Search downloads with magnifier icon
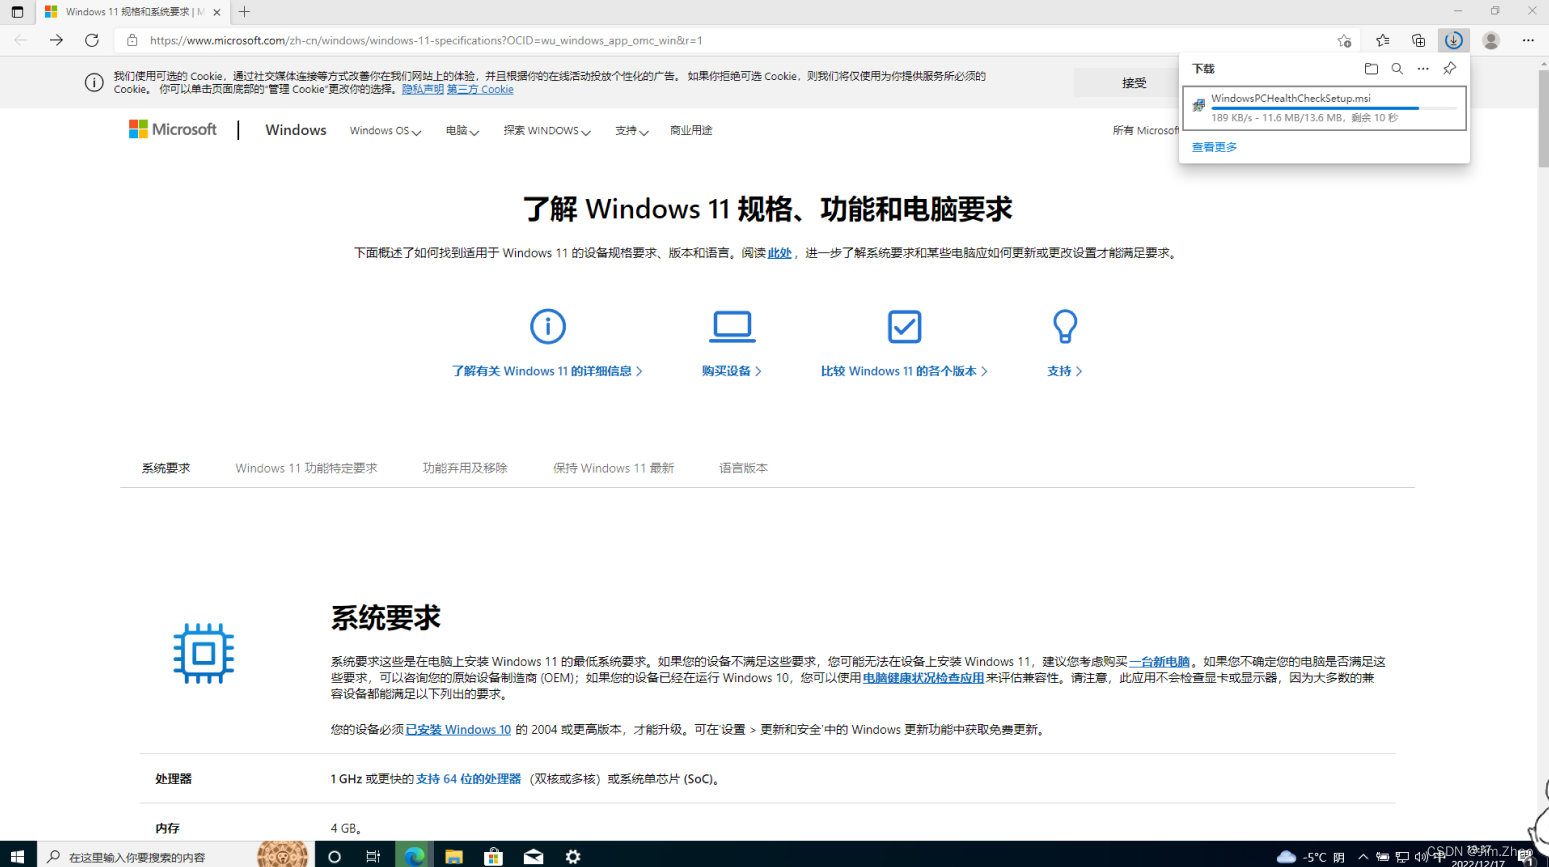Screen dimensions: 1549x867 (1397, 69)
